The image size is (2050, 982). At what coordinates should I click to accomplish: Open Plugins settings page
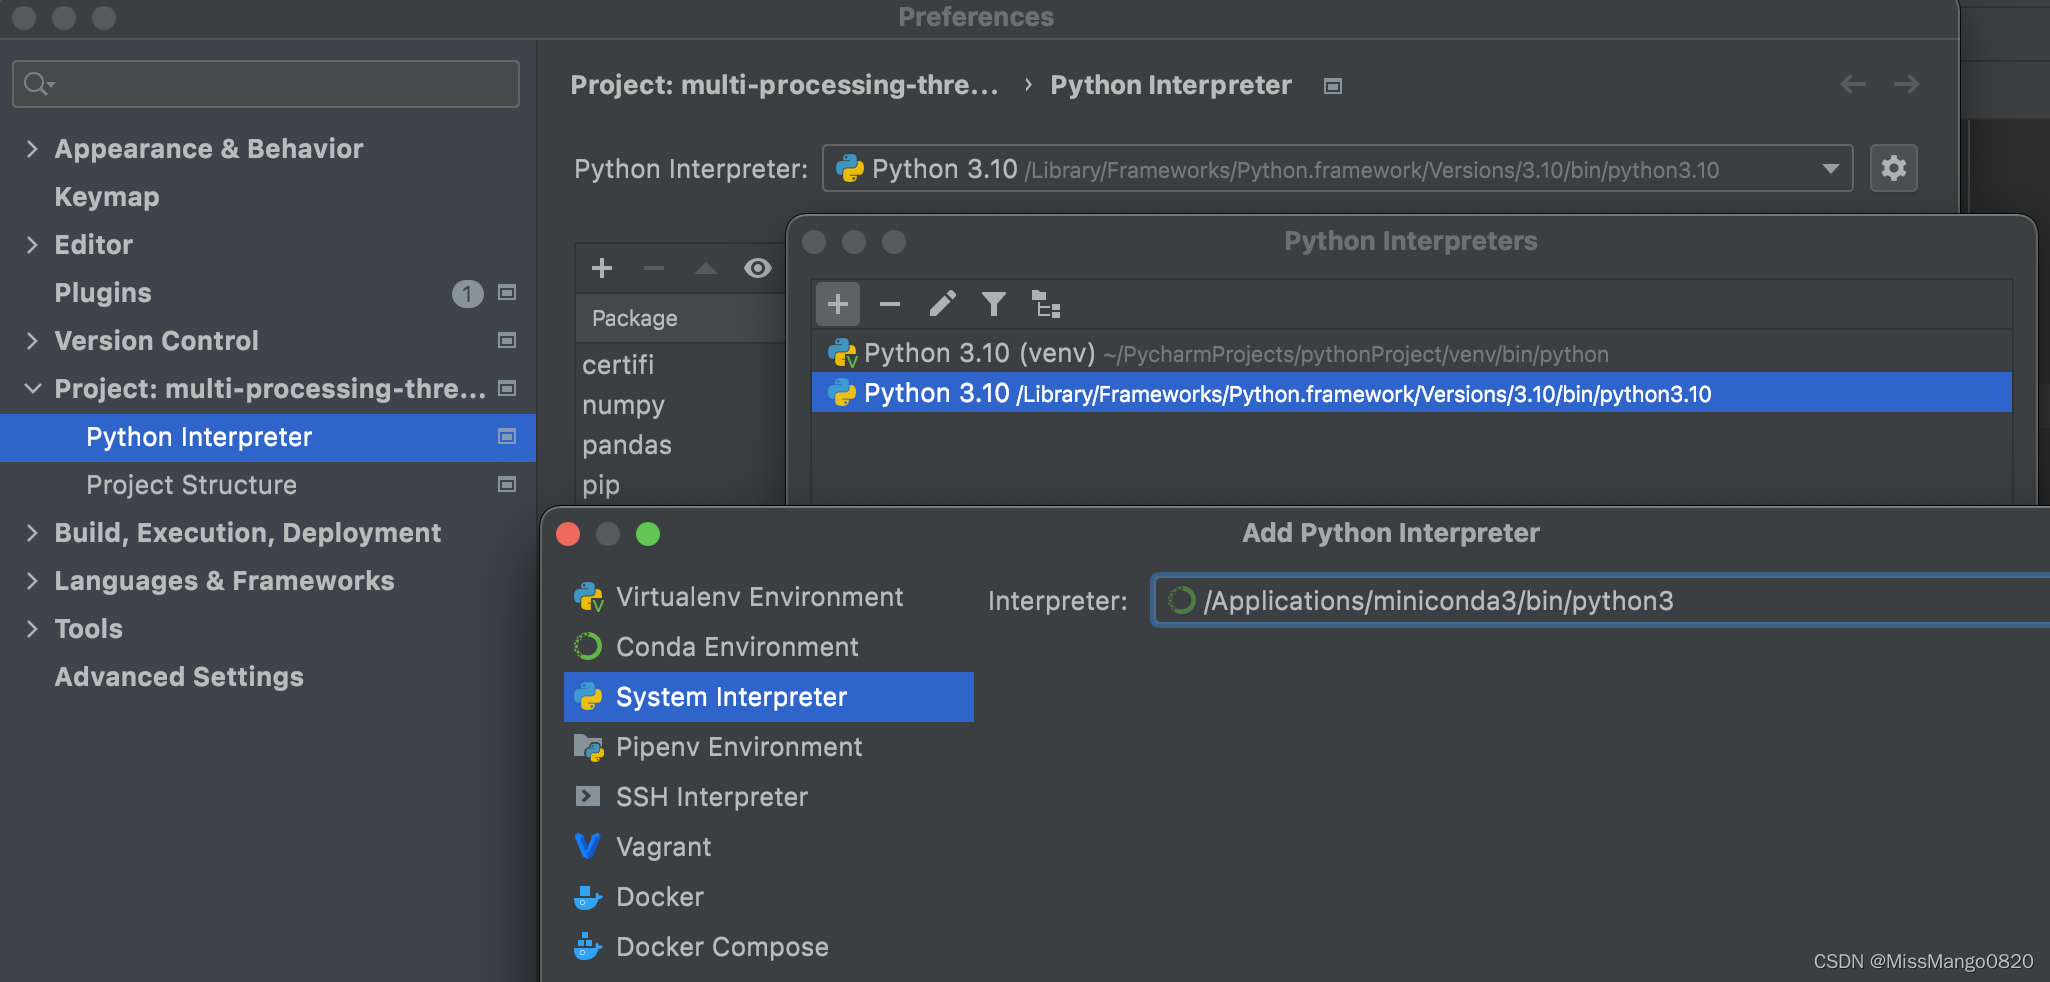pos(103,293)
